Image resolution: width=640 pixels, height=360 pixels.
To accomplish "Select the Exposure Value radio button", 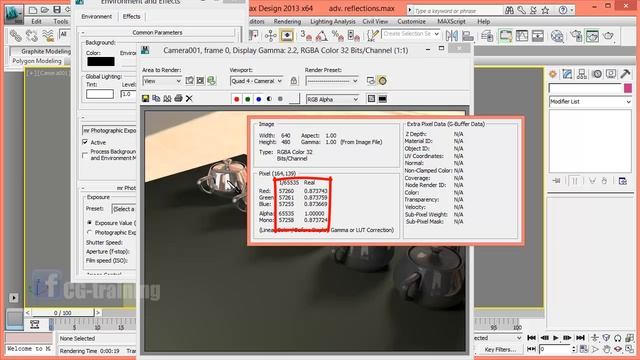I will pos(89,223).
